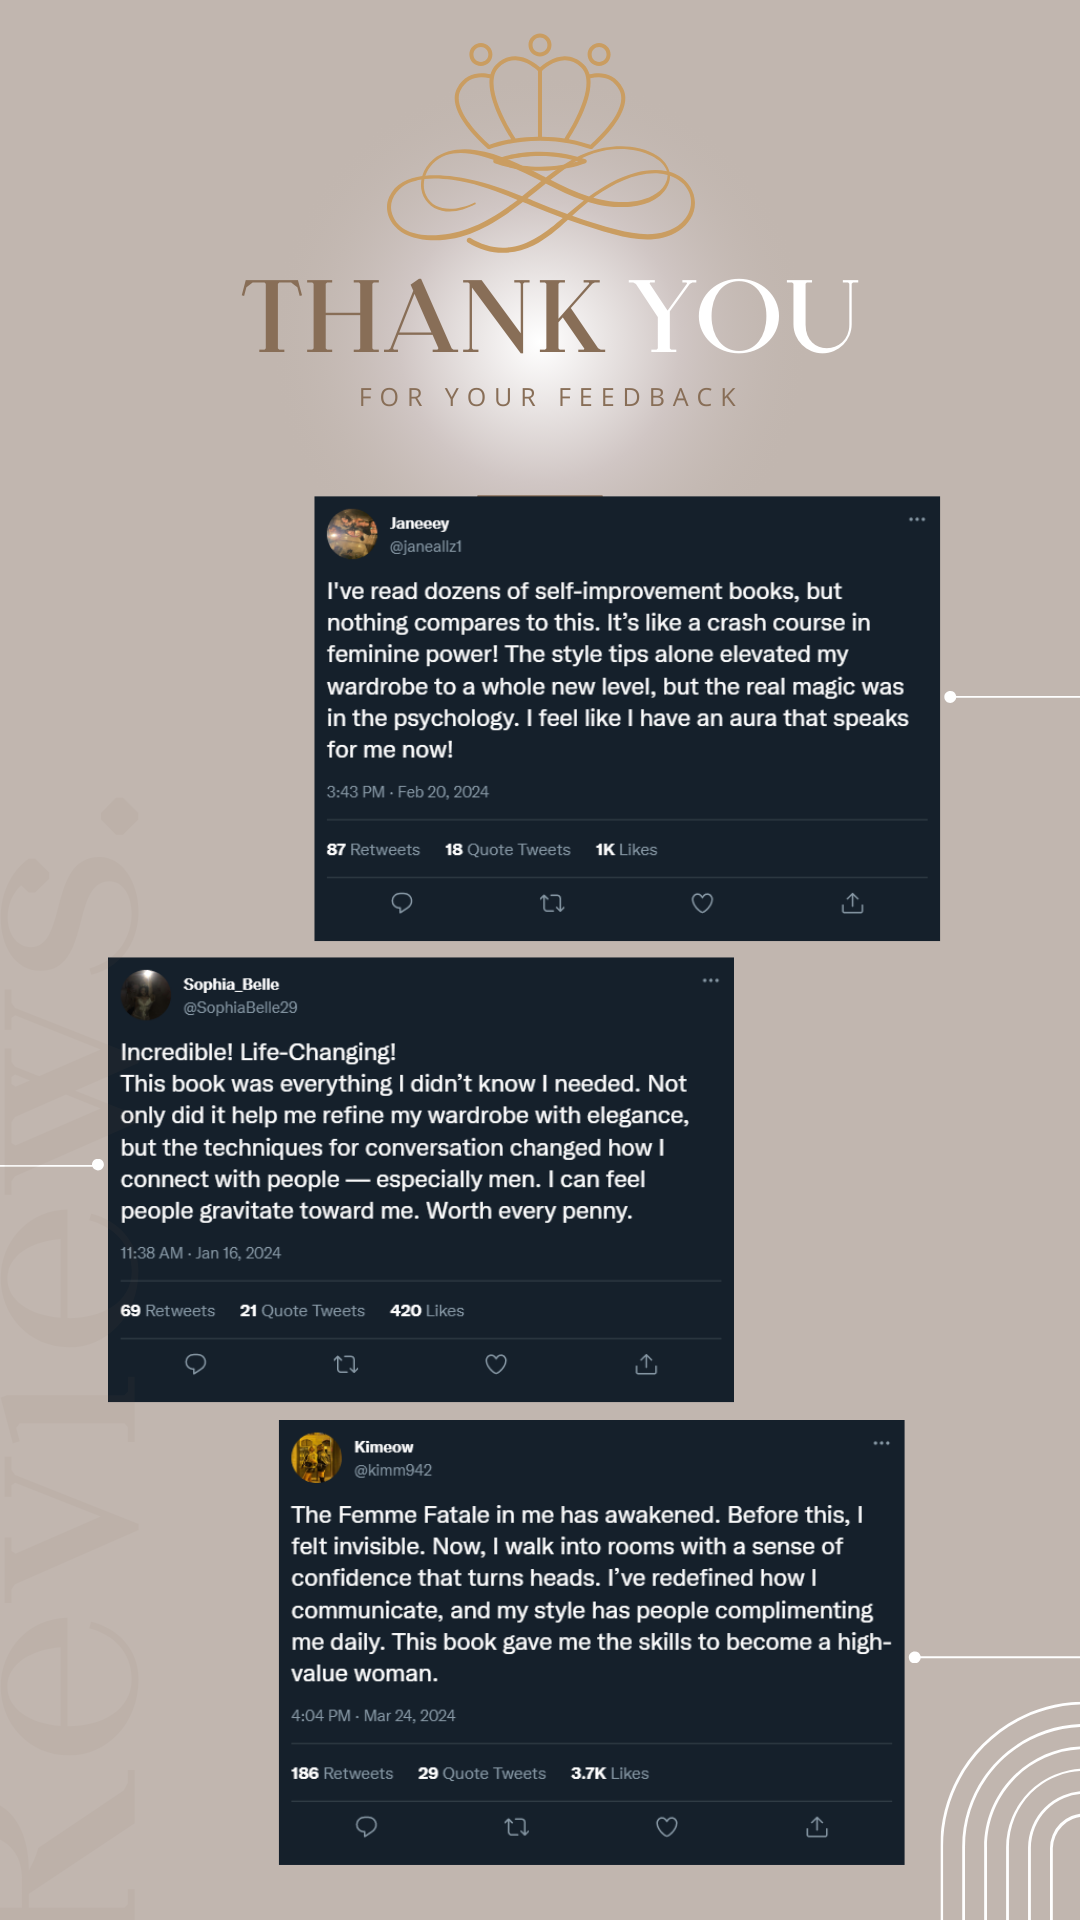1080x1920 pixels.
Task: Open Janeeey's profile picture
Action: coord(352,533)
